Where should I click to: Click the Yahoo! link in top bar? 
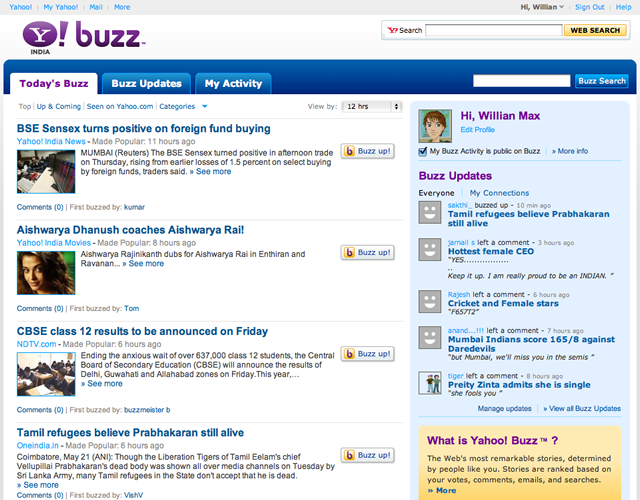click(x=20, y=7)
